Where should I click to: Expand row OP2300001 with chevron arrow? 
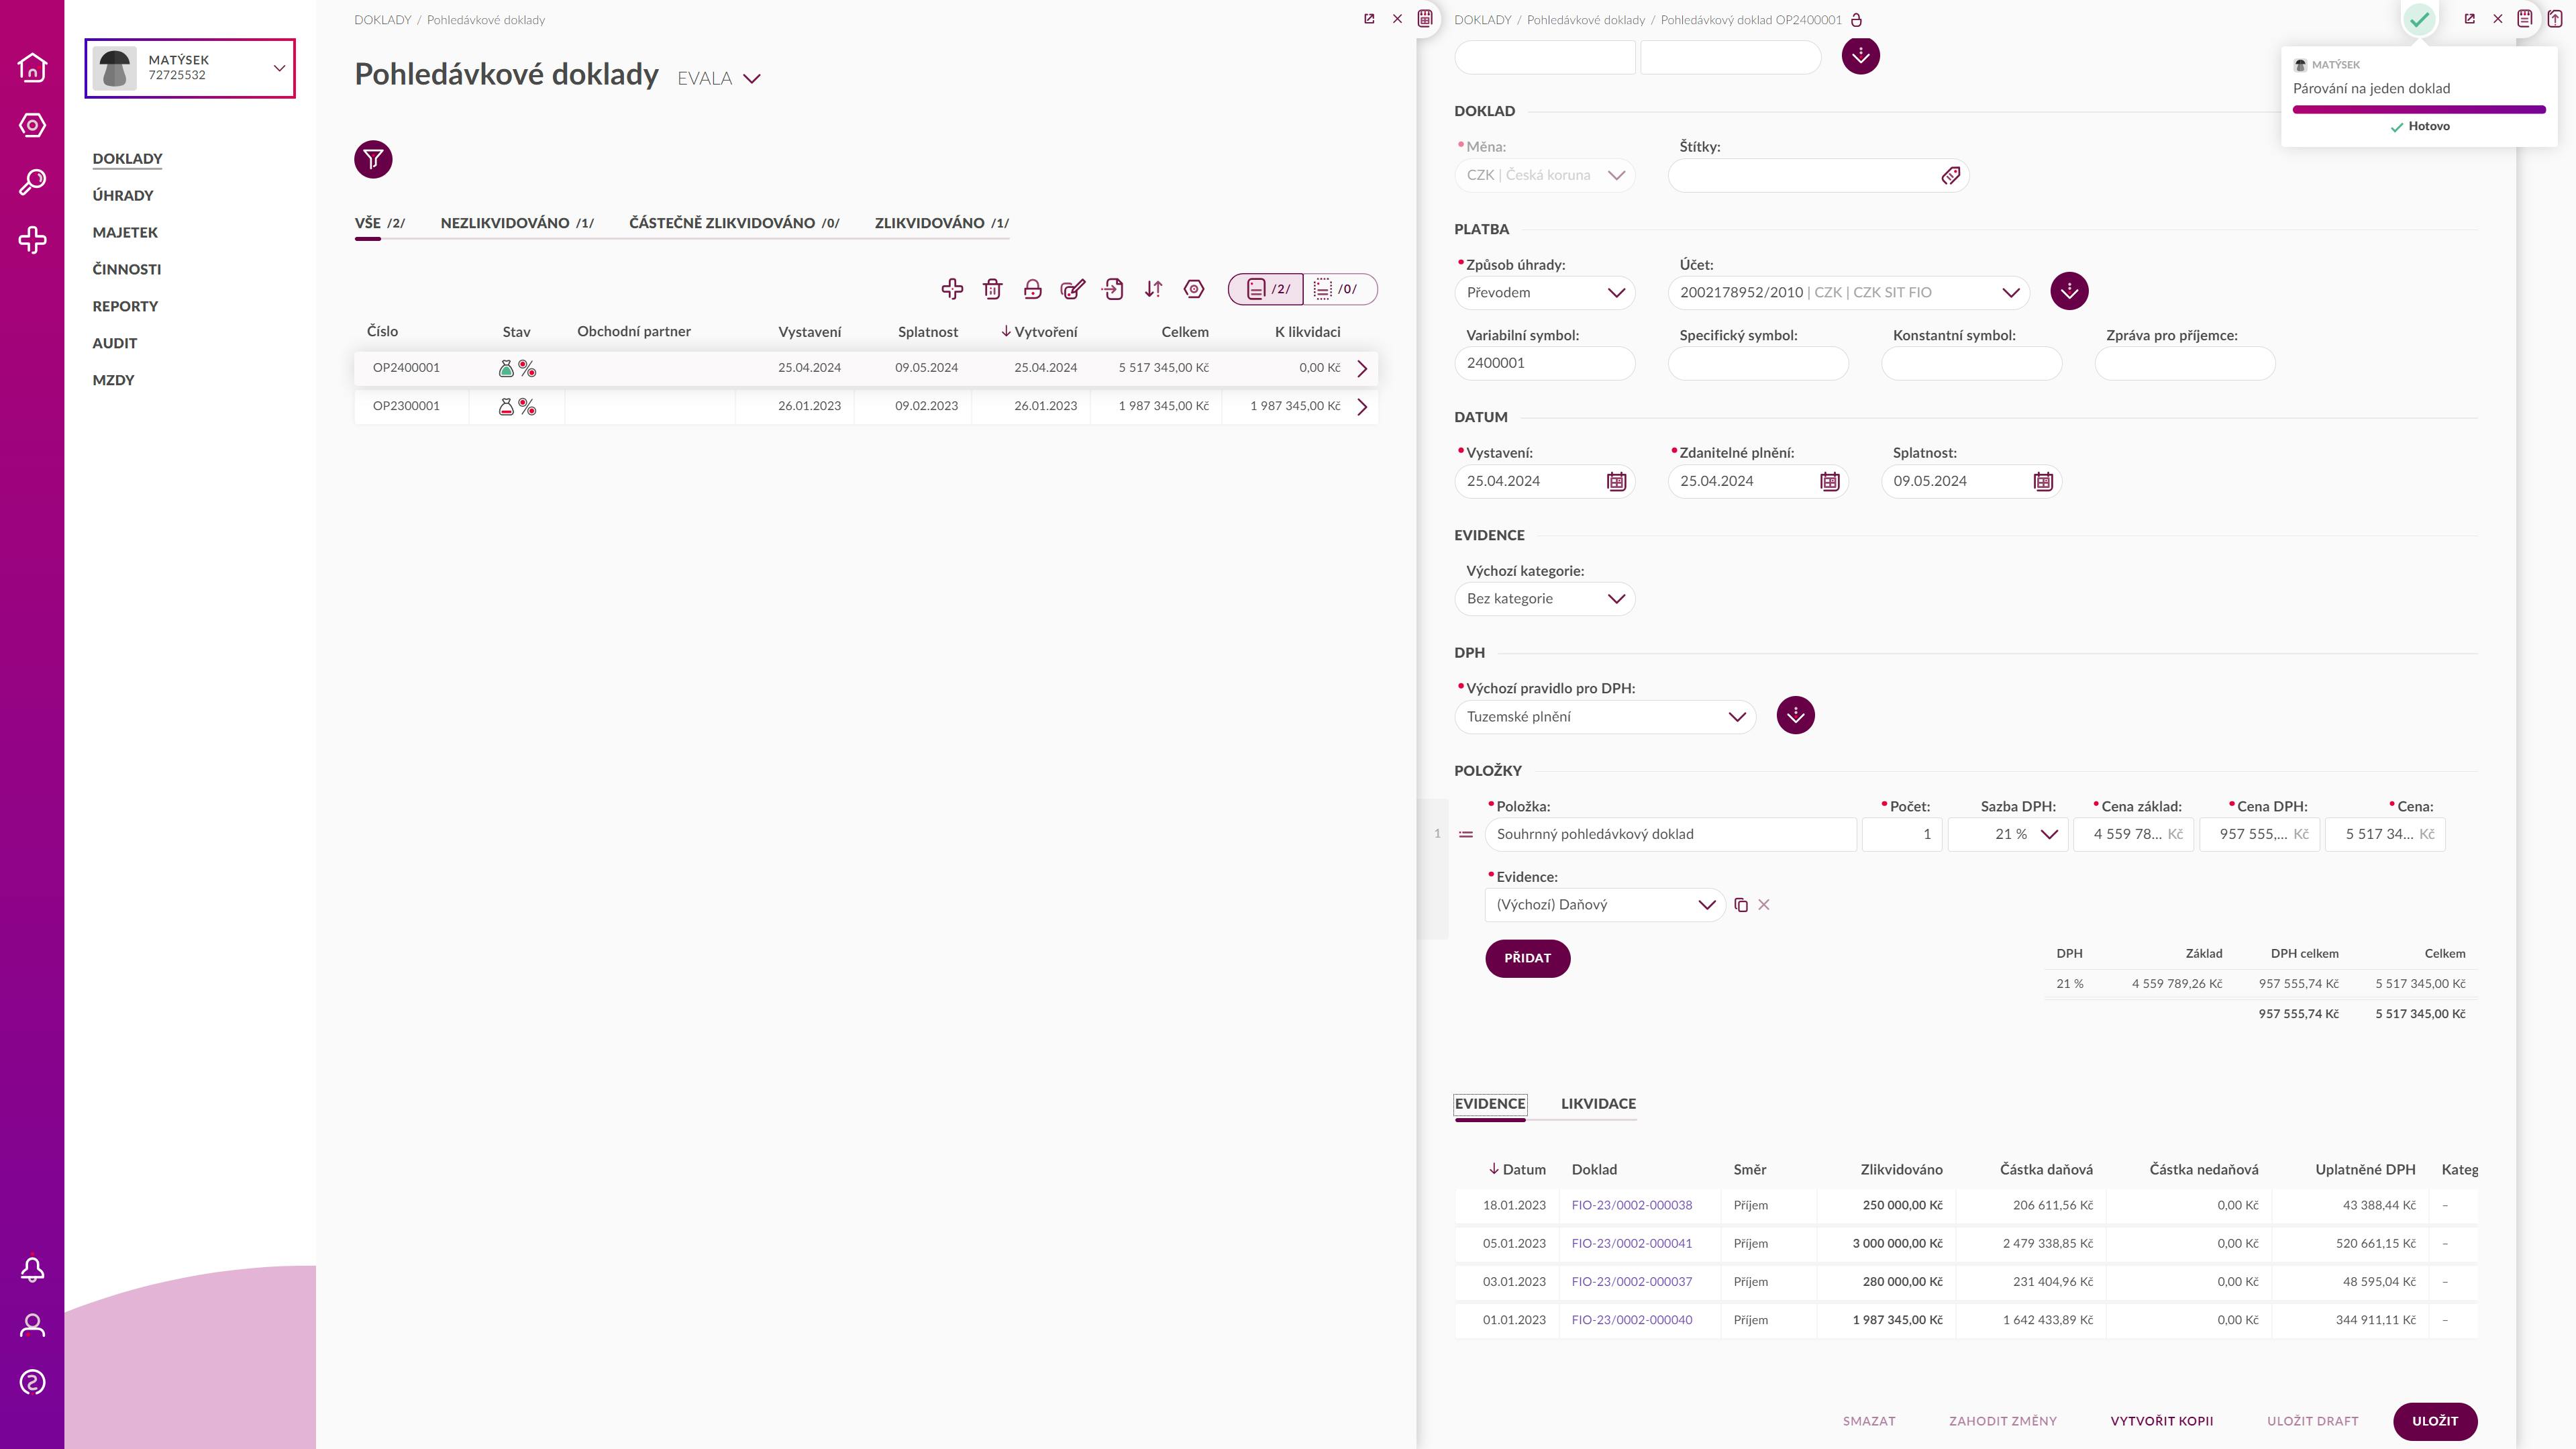(1361, 407)
